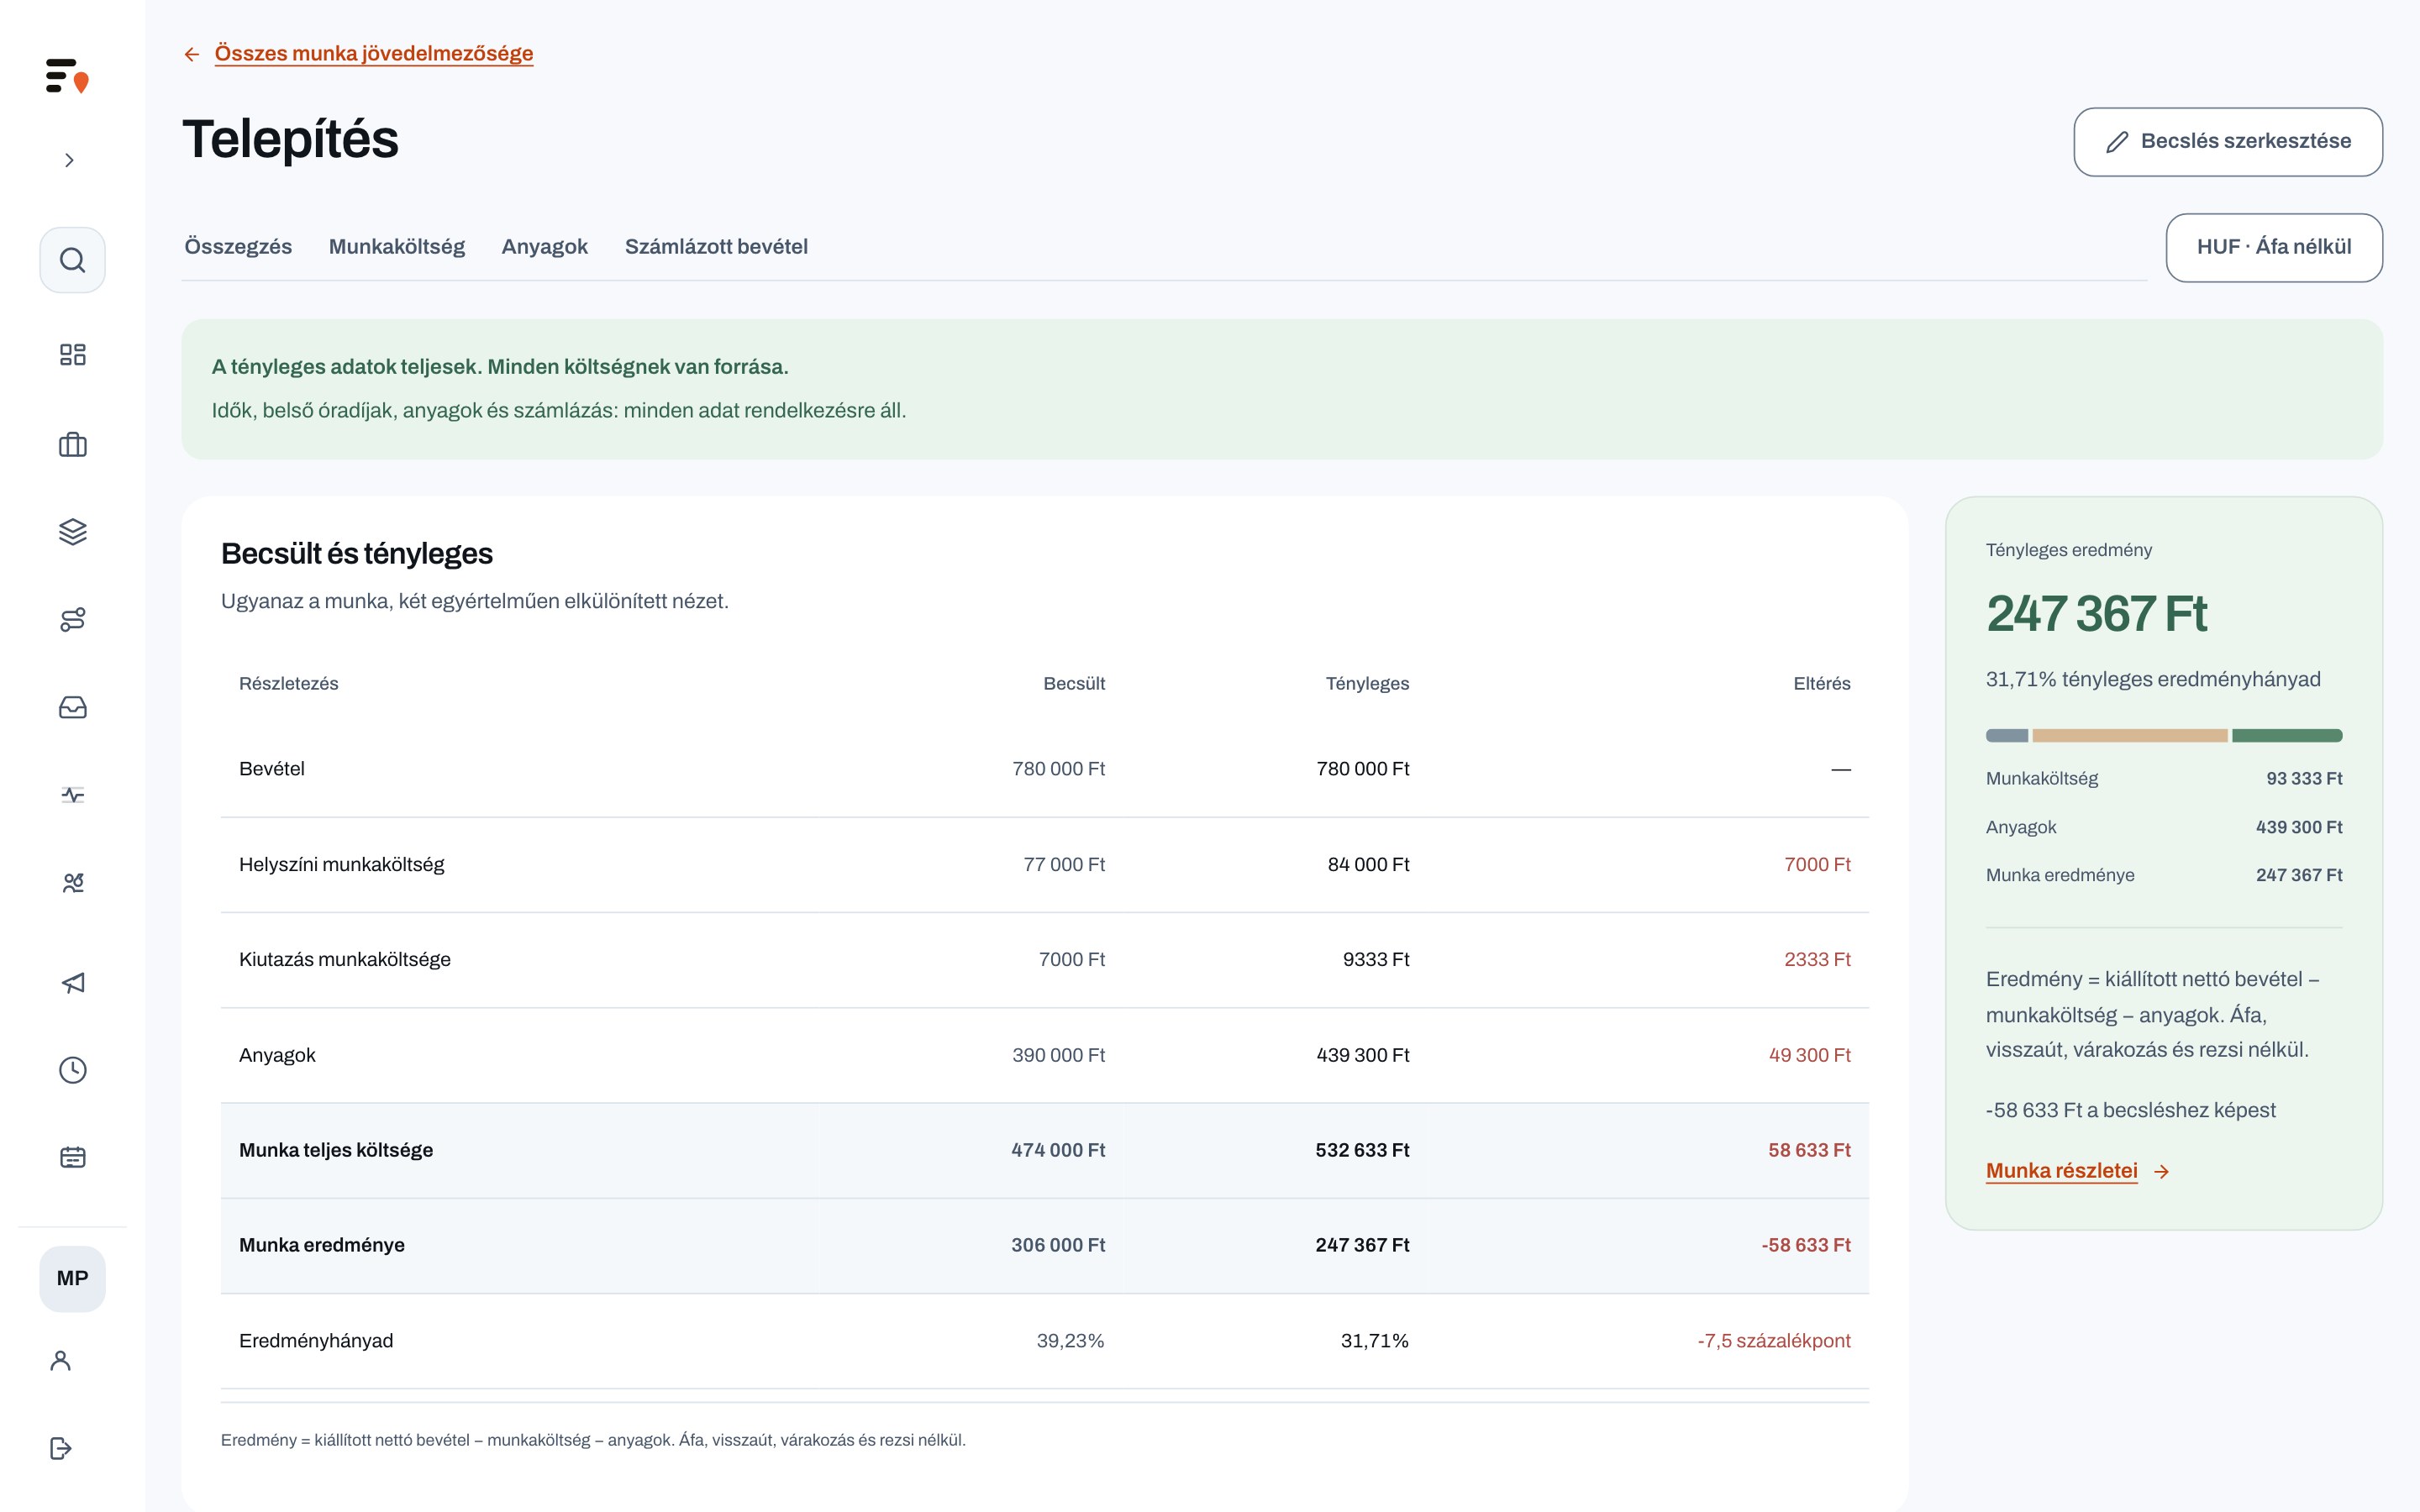Click the Munka teljes költsége row label
This screenshot has height=1512, width=2420.
336,1150
